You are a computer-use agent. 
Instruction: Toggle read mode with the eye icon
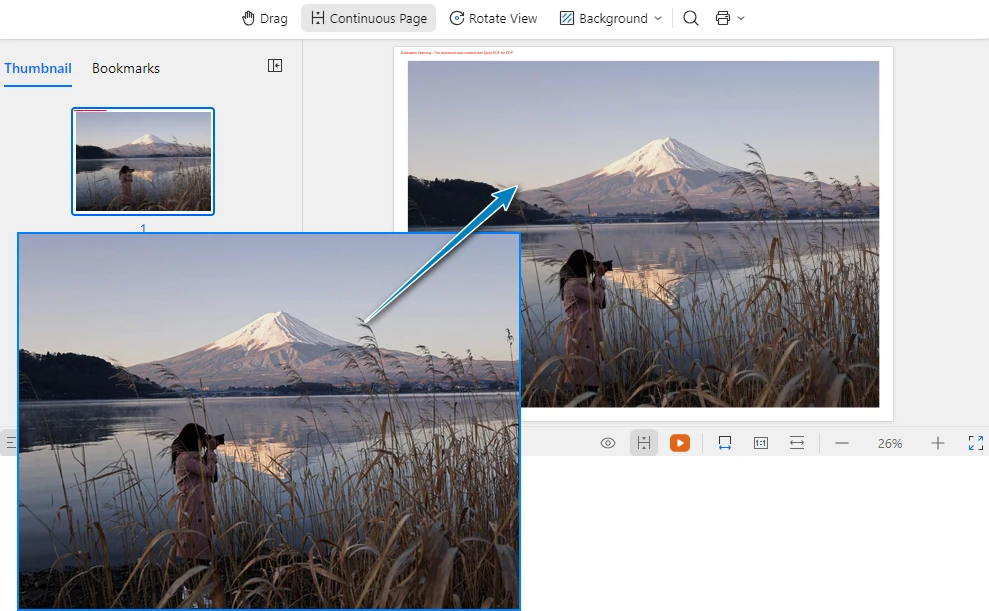click(607, 442)
